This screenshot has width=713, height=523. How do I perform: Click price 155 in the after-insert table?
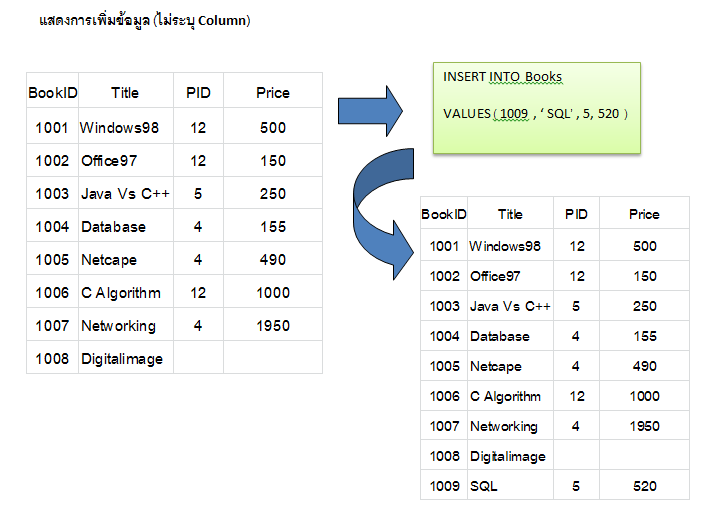click(644, 336)
